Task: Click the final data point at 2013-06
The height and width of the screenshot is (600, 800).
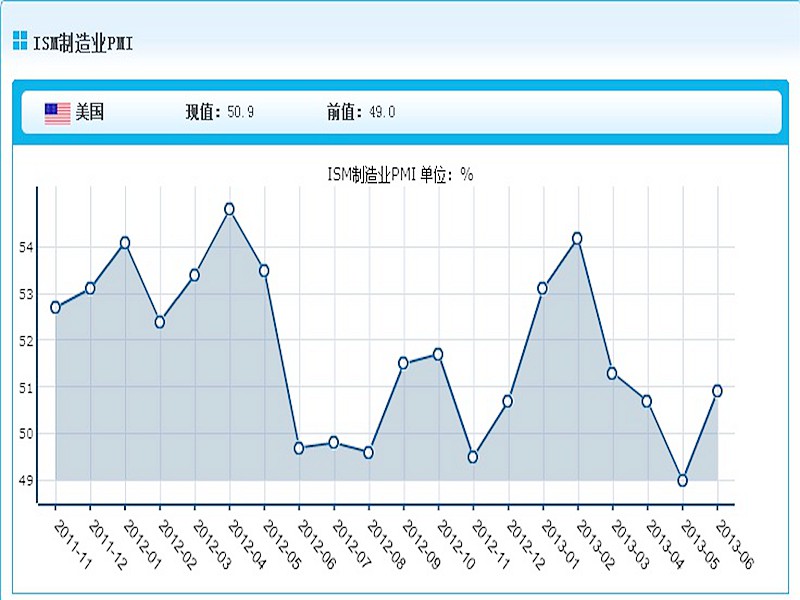Action: point(717,391)
